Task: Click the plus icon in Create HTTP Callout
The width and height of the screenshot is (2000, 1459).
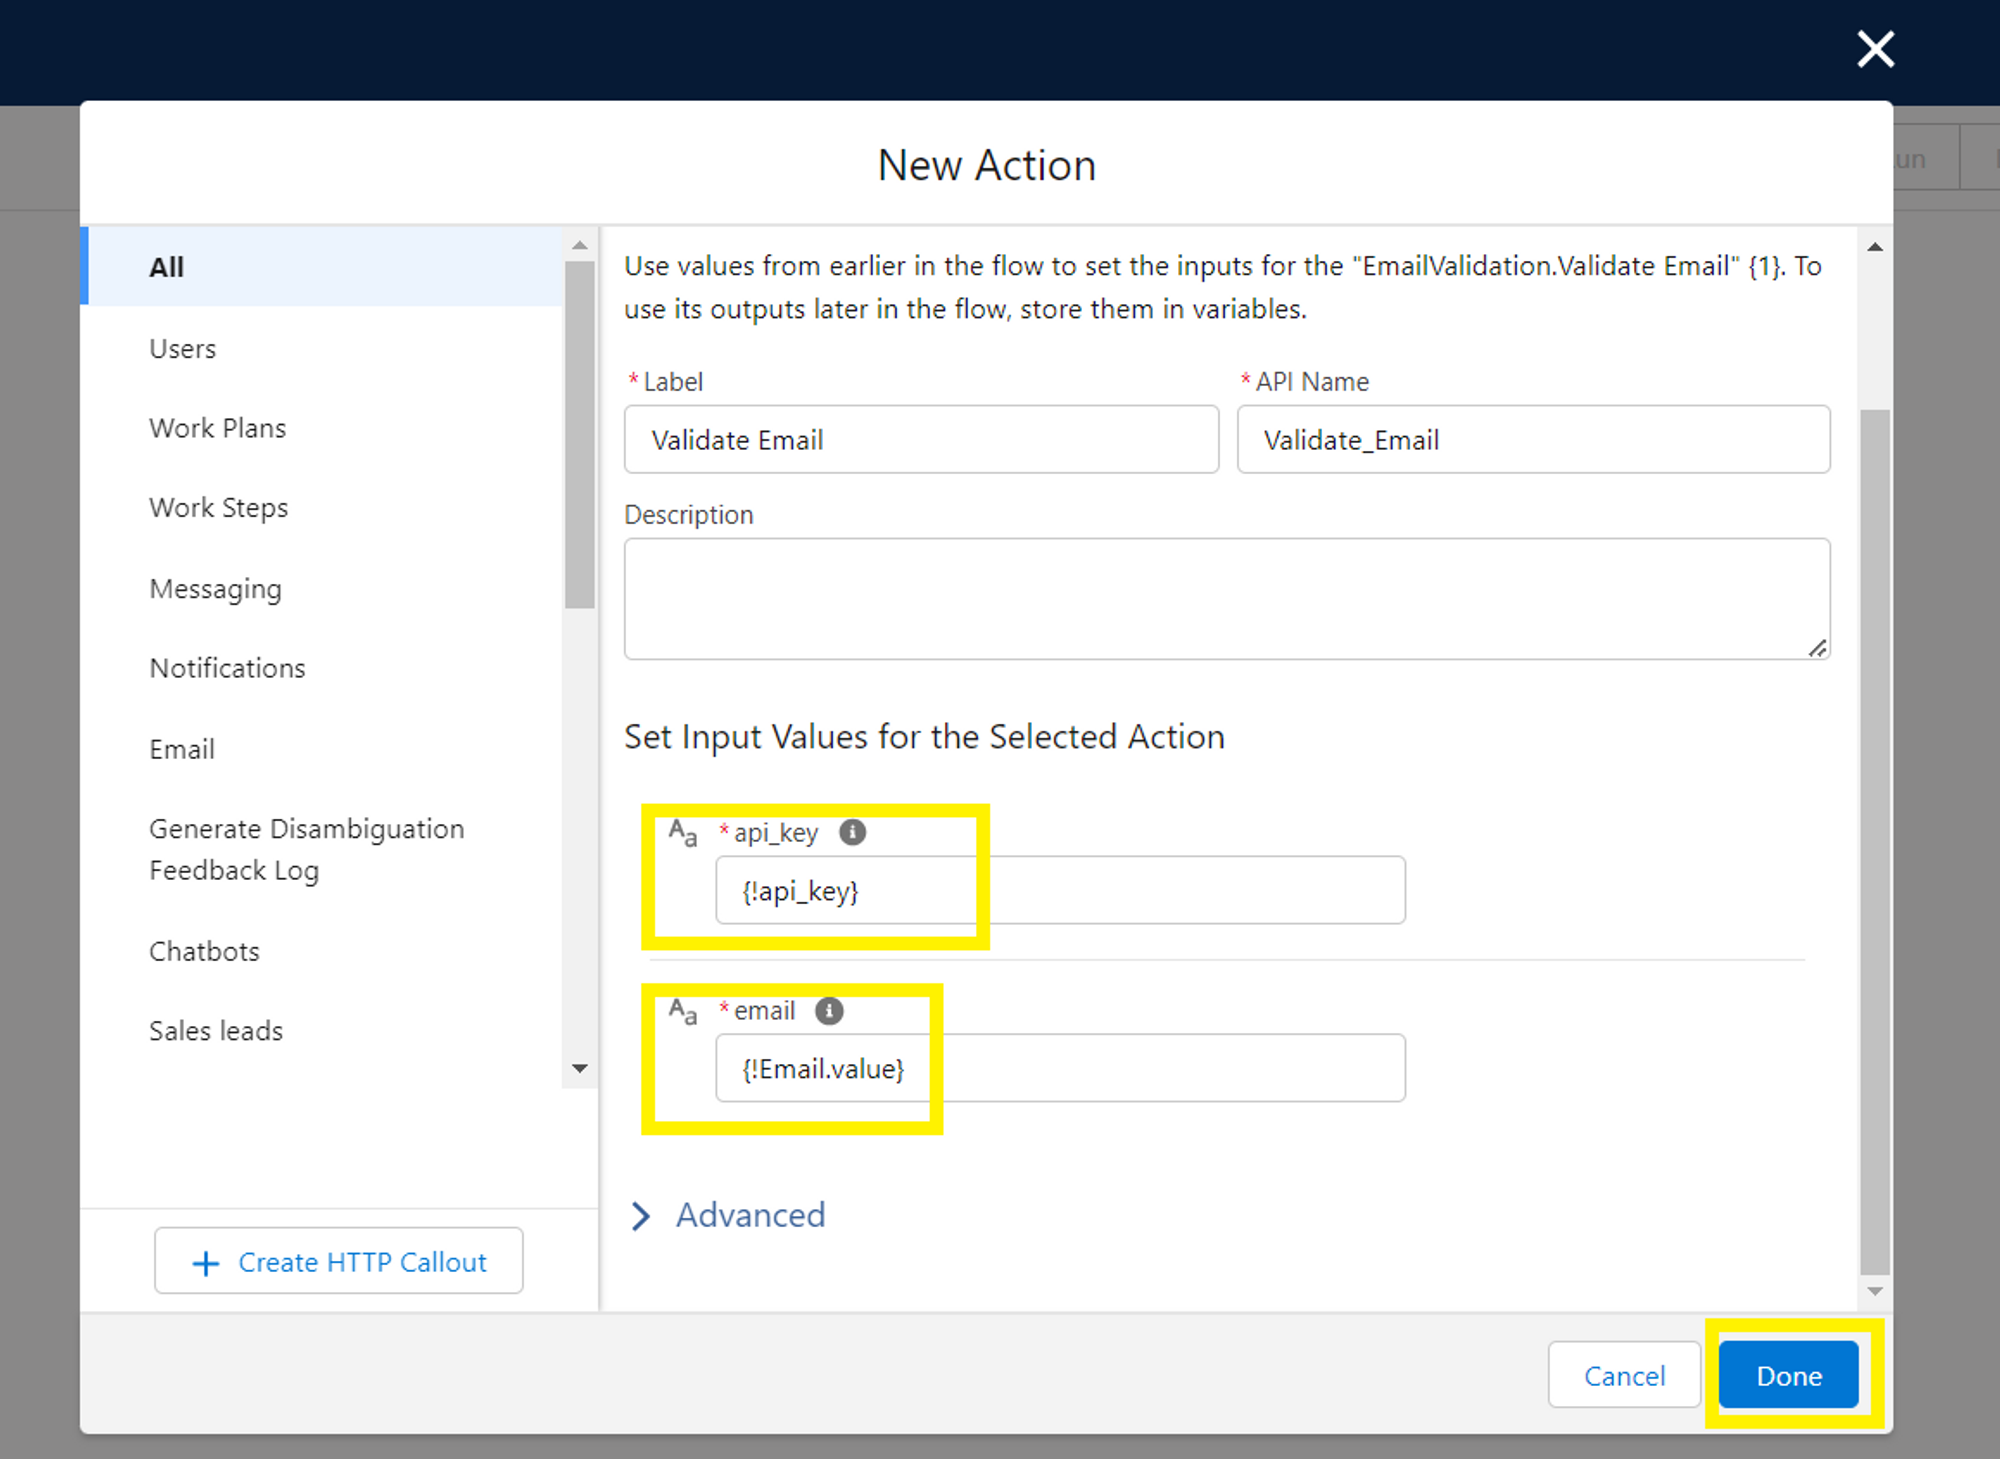Action: (205, 1261)
